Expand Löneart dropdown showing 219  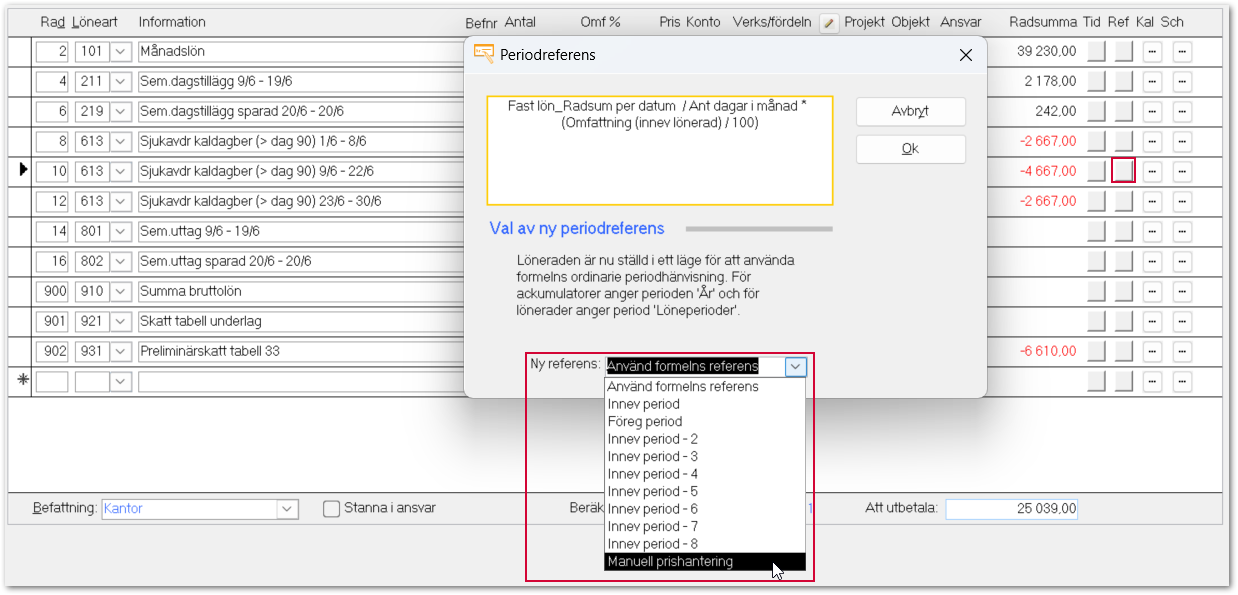121,111
